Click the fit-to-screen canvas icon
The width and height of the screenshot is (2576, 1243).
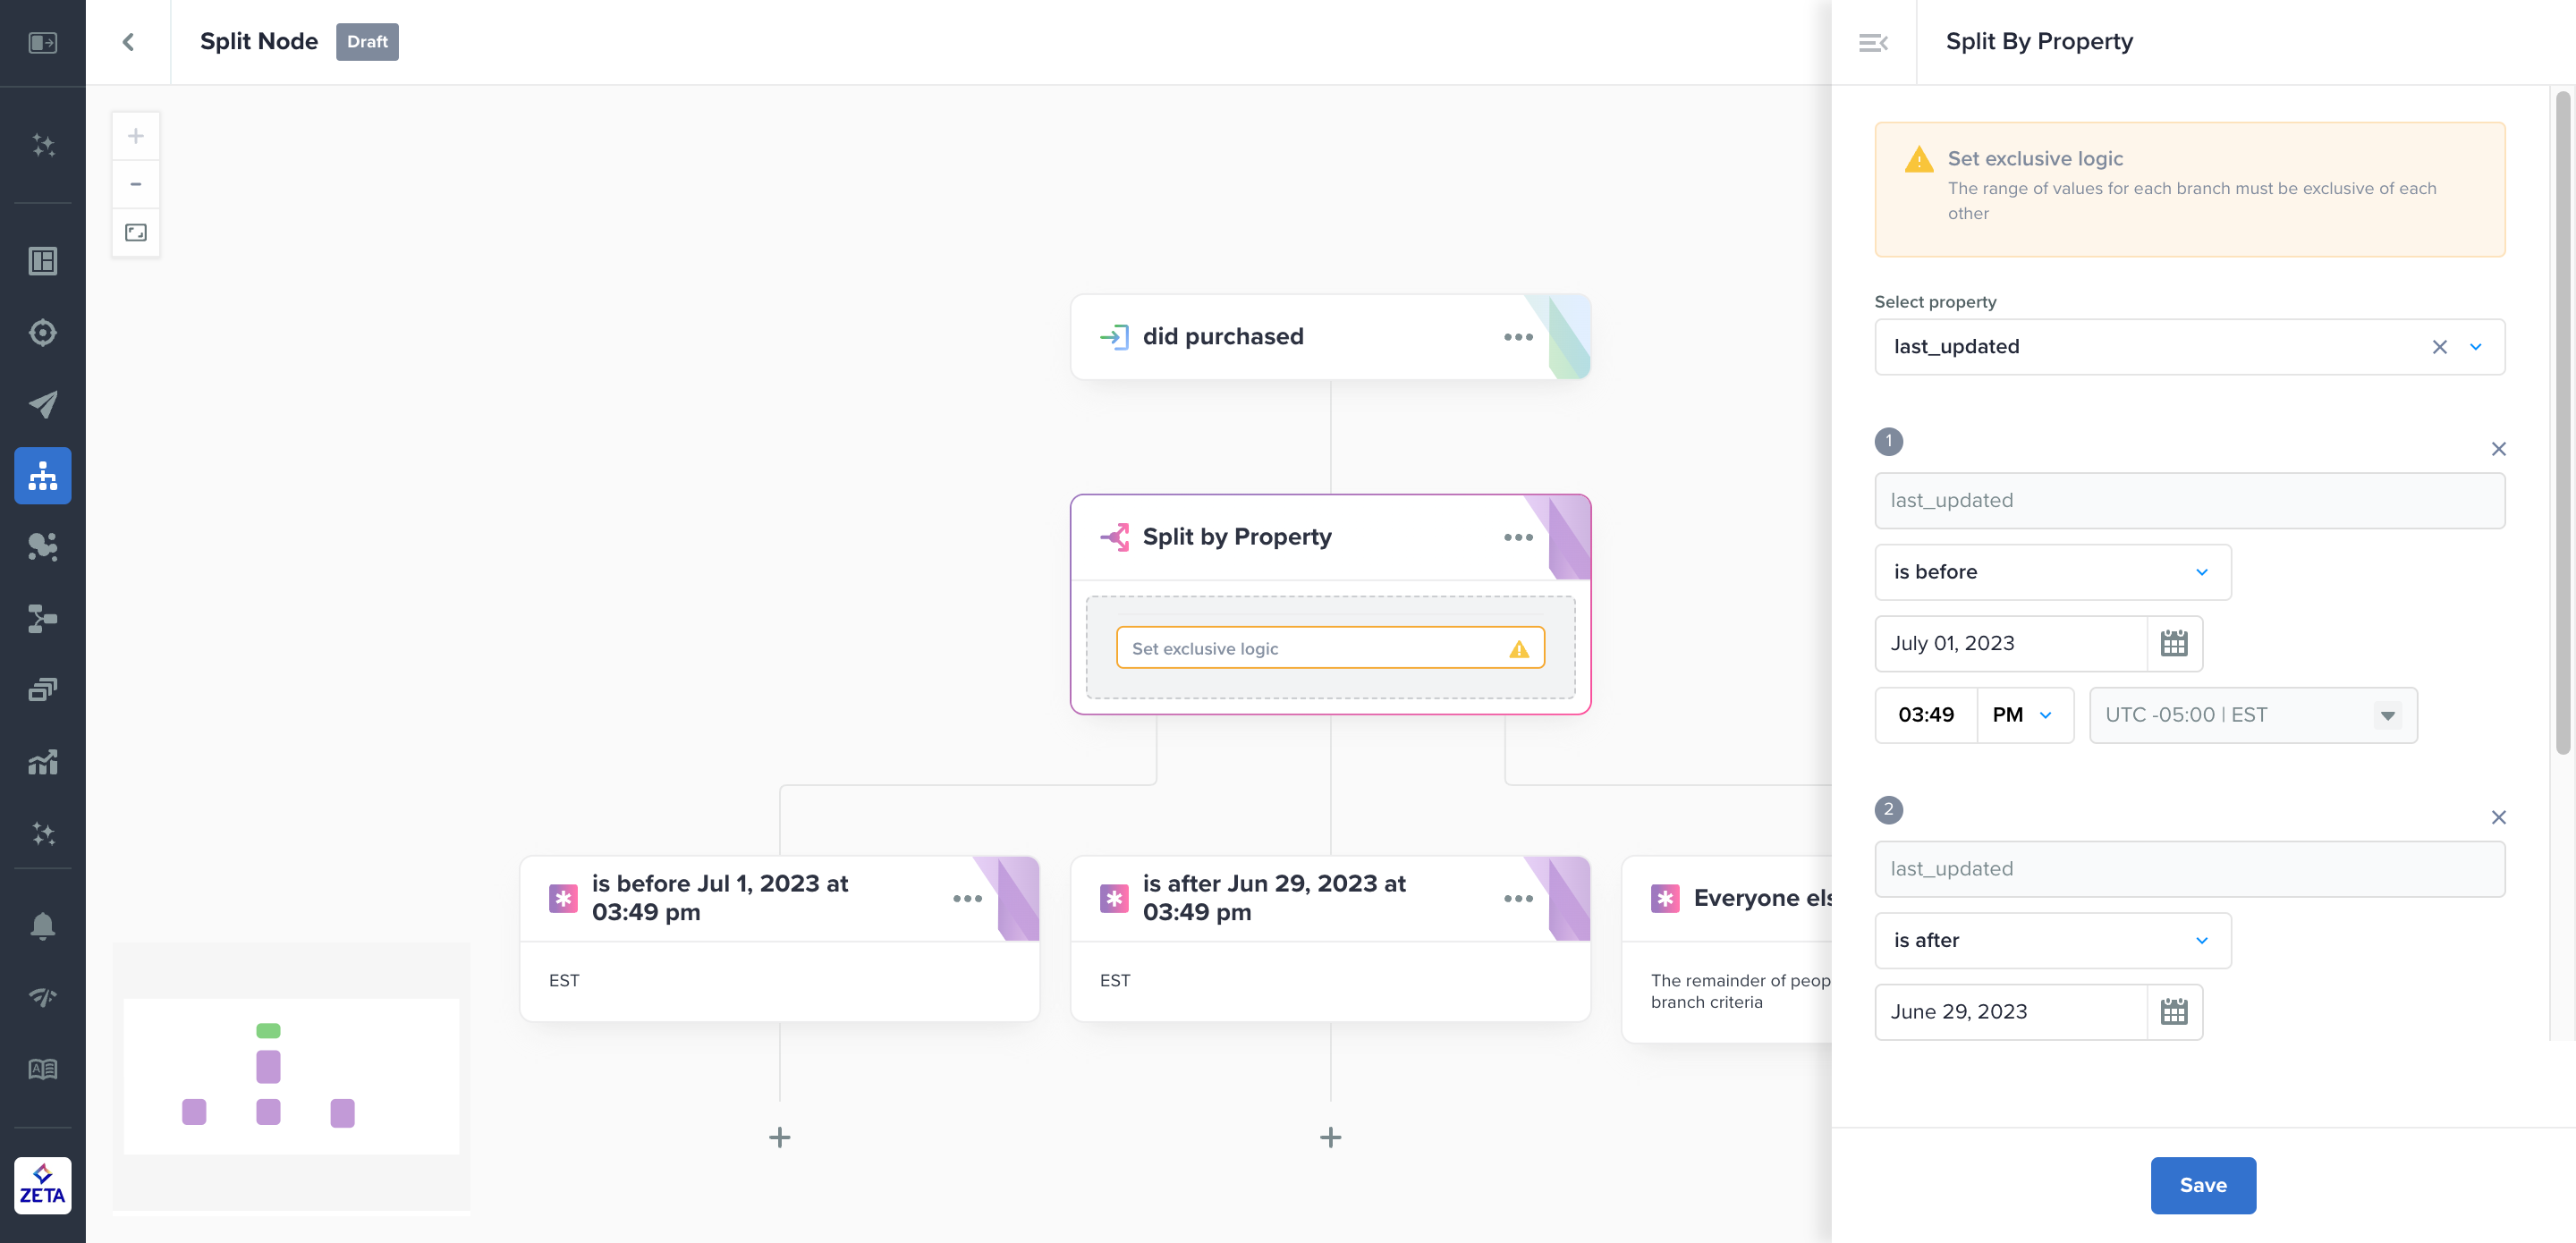pos(136,232)
